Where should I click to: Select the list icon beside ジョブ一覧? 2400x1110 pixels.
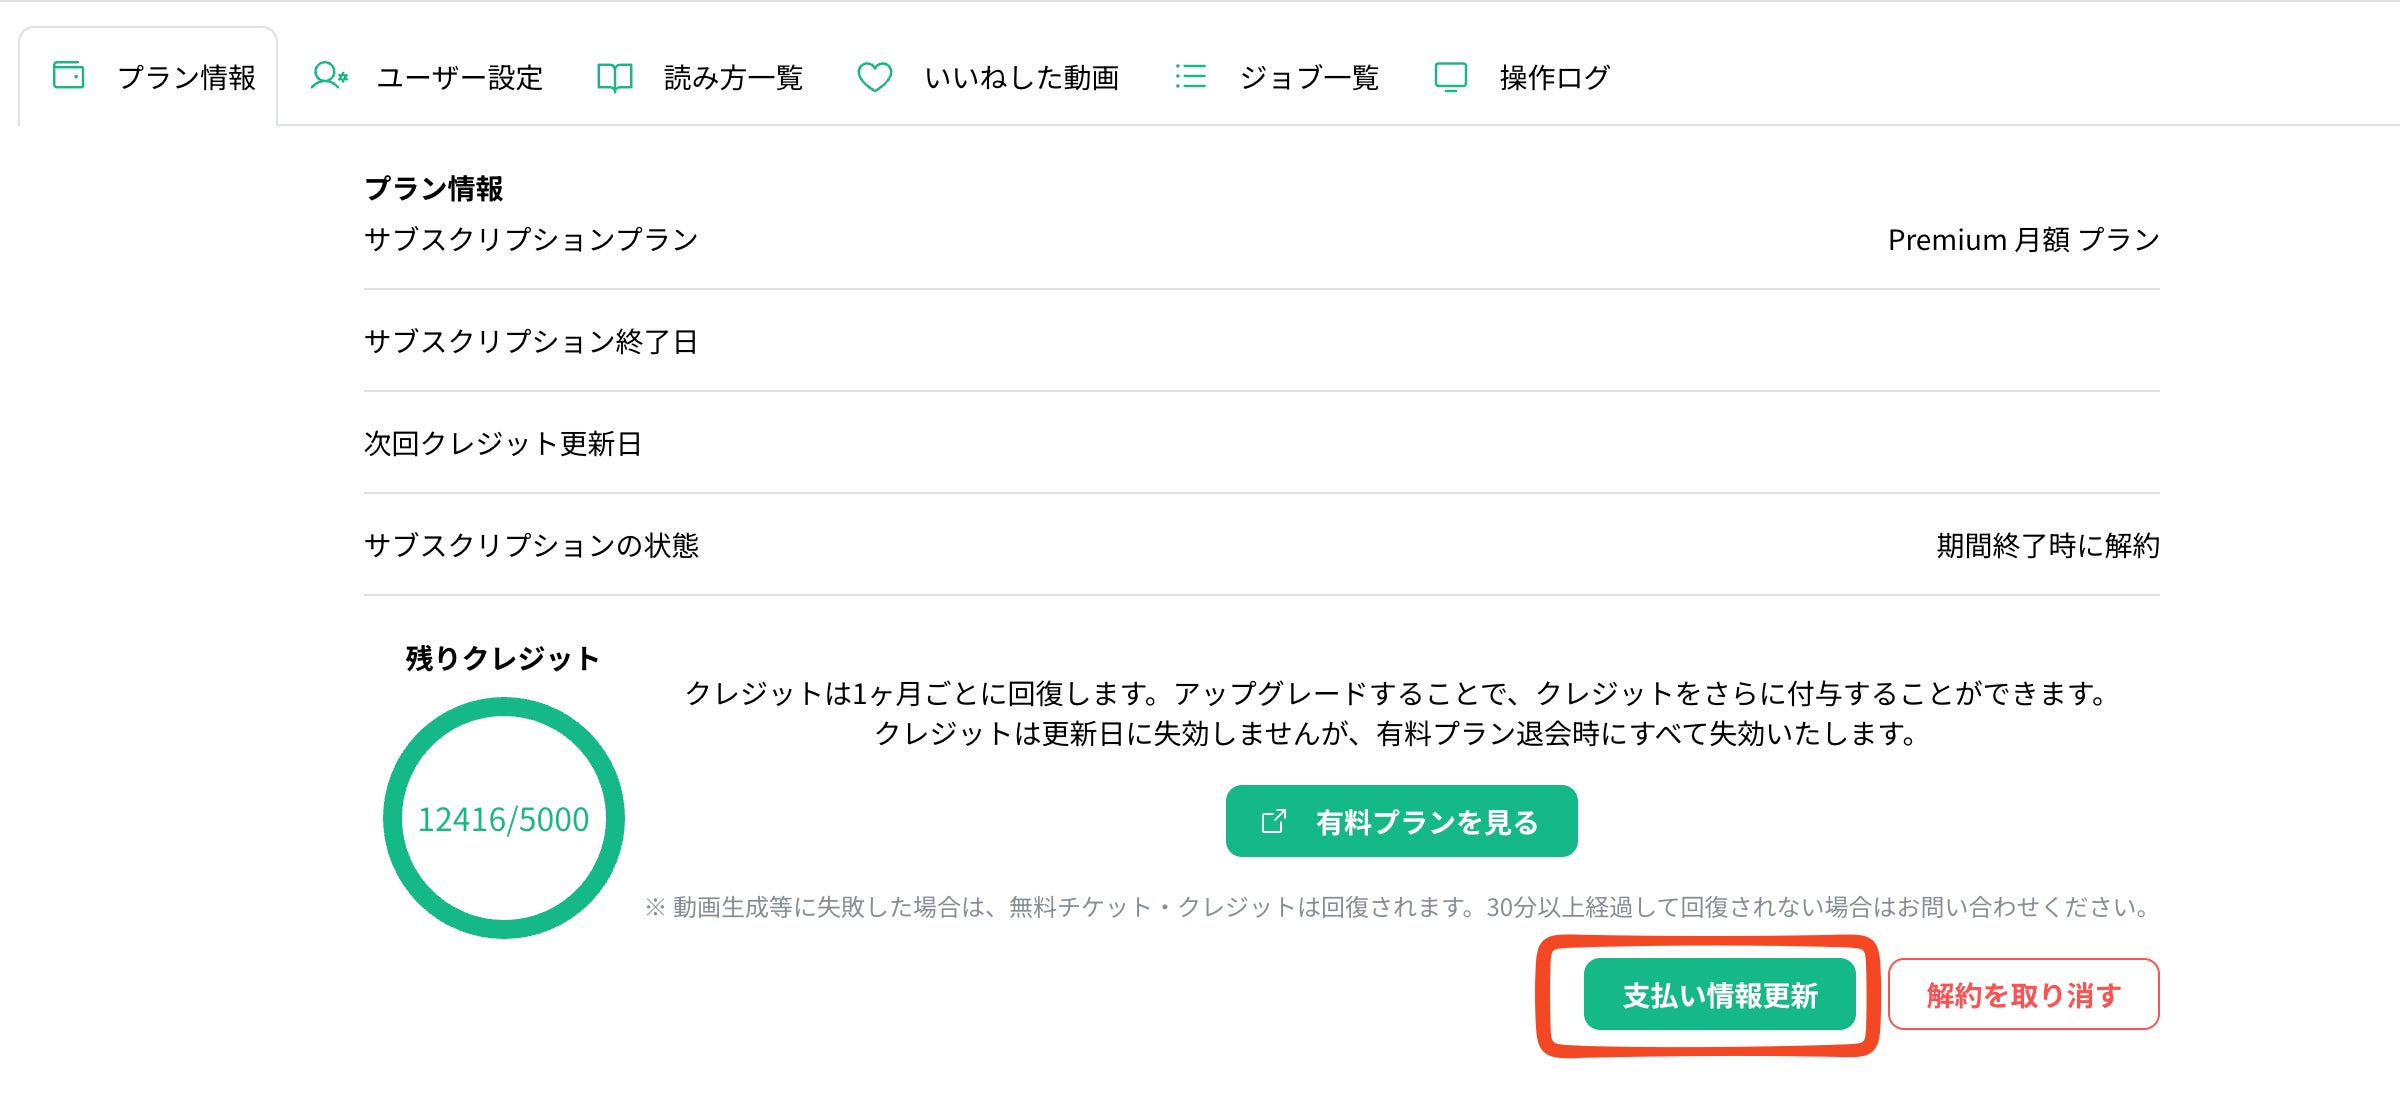pyautogui.click(x=1190, y=75)
